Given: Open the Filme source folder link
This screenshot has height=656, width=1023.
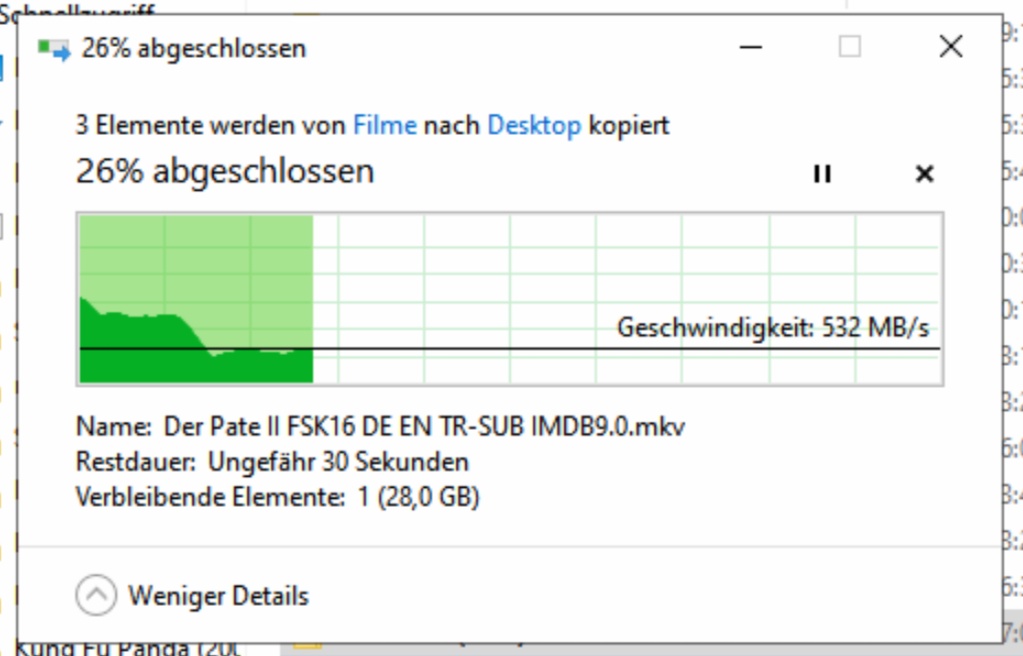Looking at the screenshot, I should [x=385, y=125].
